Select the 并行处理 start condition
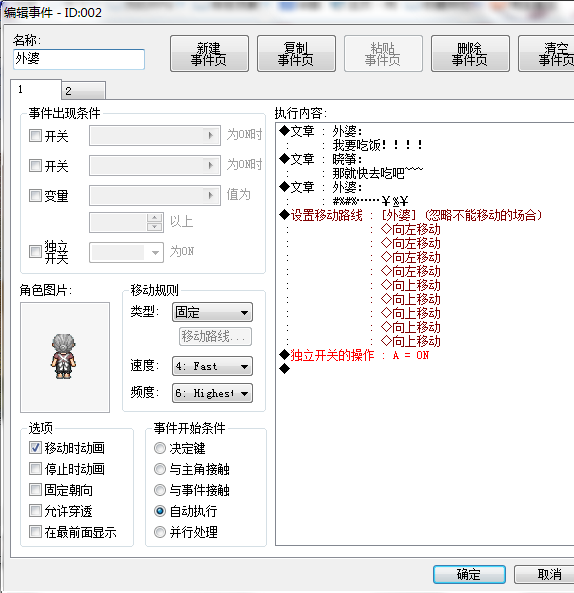The image size is (574, 593). pyautogui.click(x=160, y=532)
